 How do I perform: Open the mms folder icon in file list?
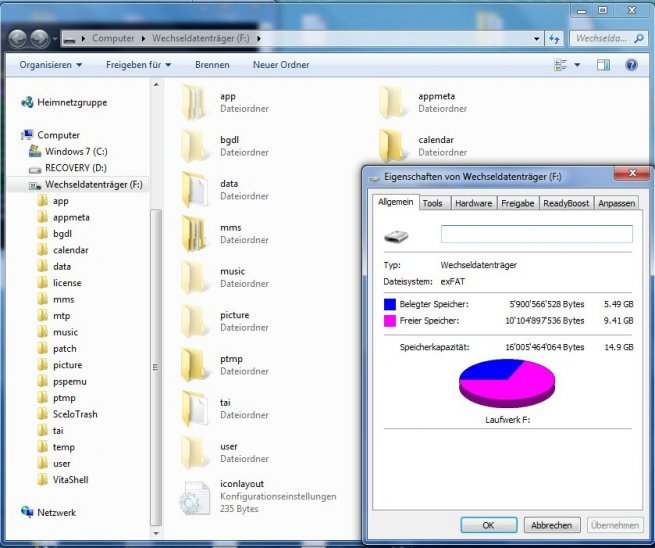click(195, 234)
